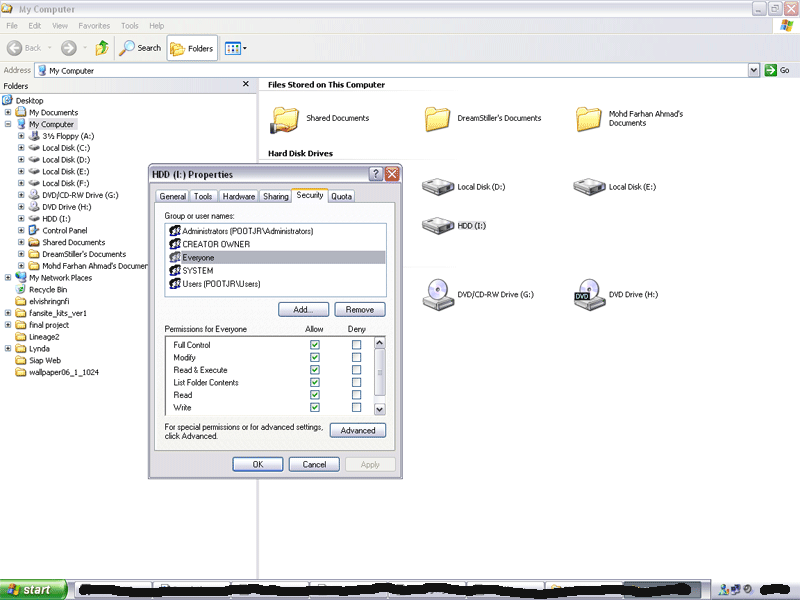Viewport: 800px width, 600px height.
Task: Select DVD/CD-RW Drive (G:) icon in main pane
Action: coord(438,294)
